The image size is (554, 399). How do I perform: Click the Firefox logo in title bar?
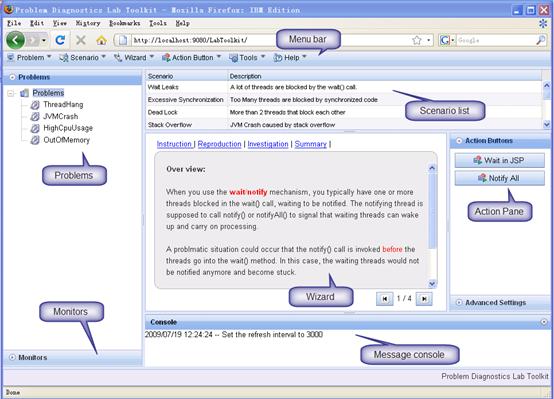(8, 9)
